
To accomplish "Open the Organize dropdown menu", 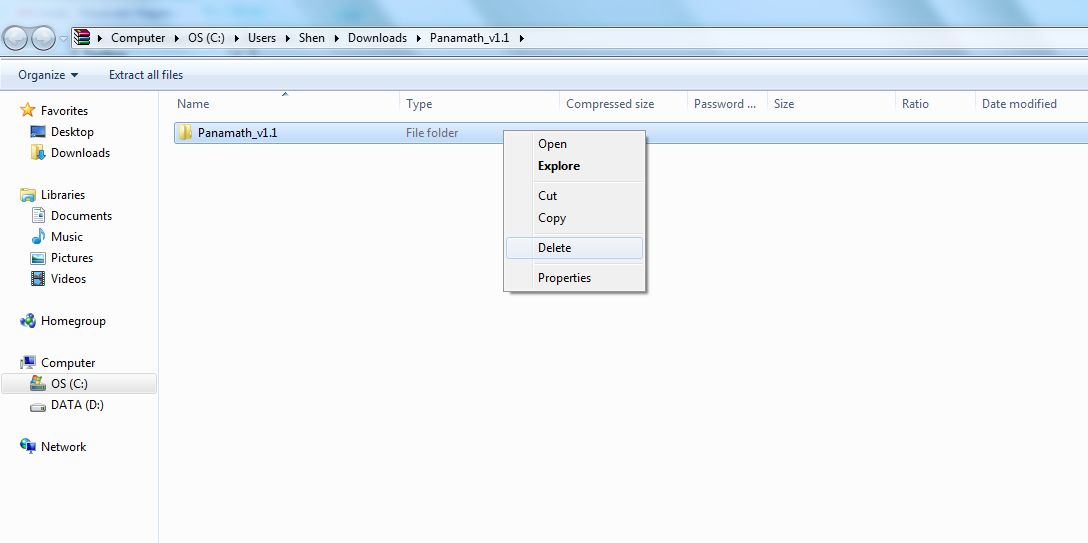I will [x=48, y=75].
